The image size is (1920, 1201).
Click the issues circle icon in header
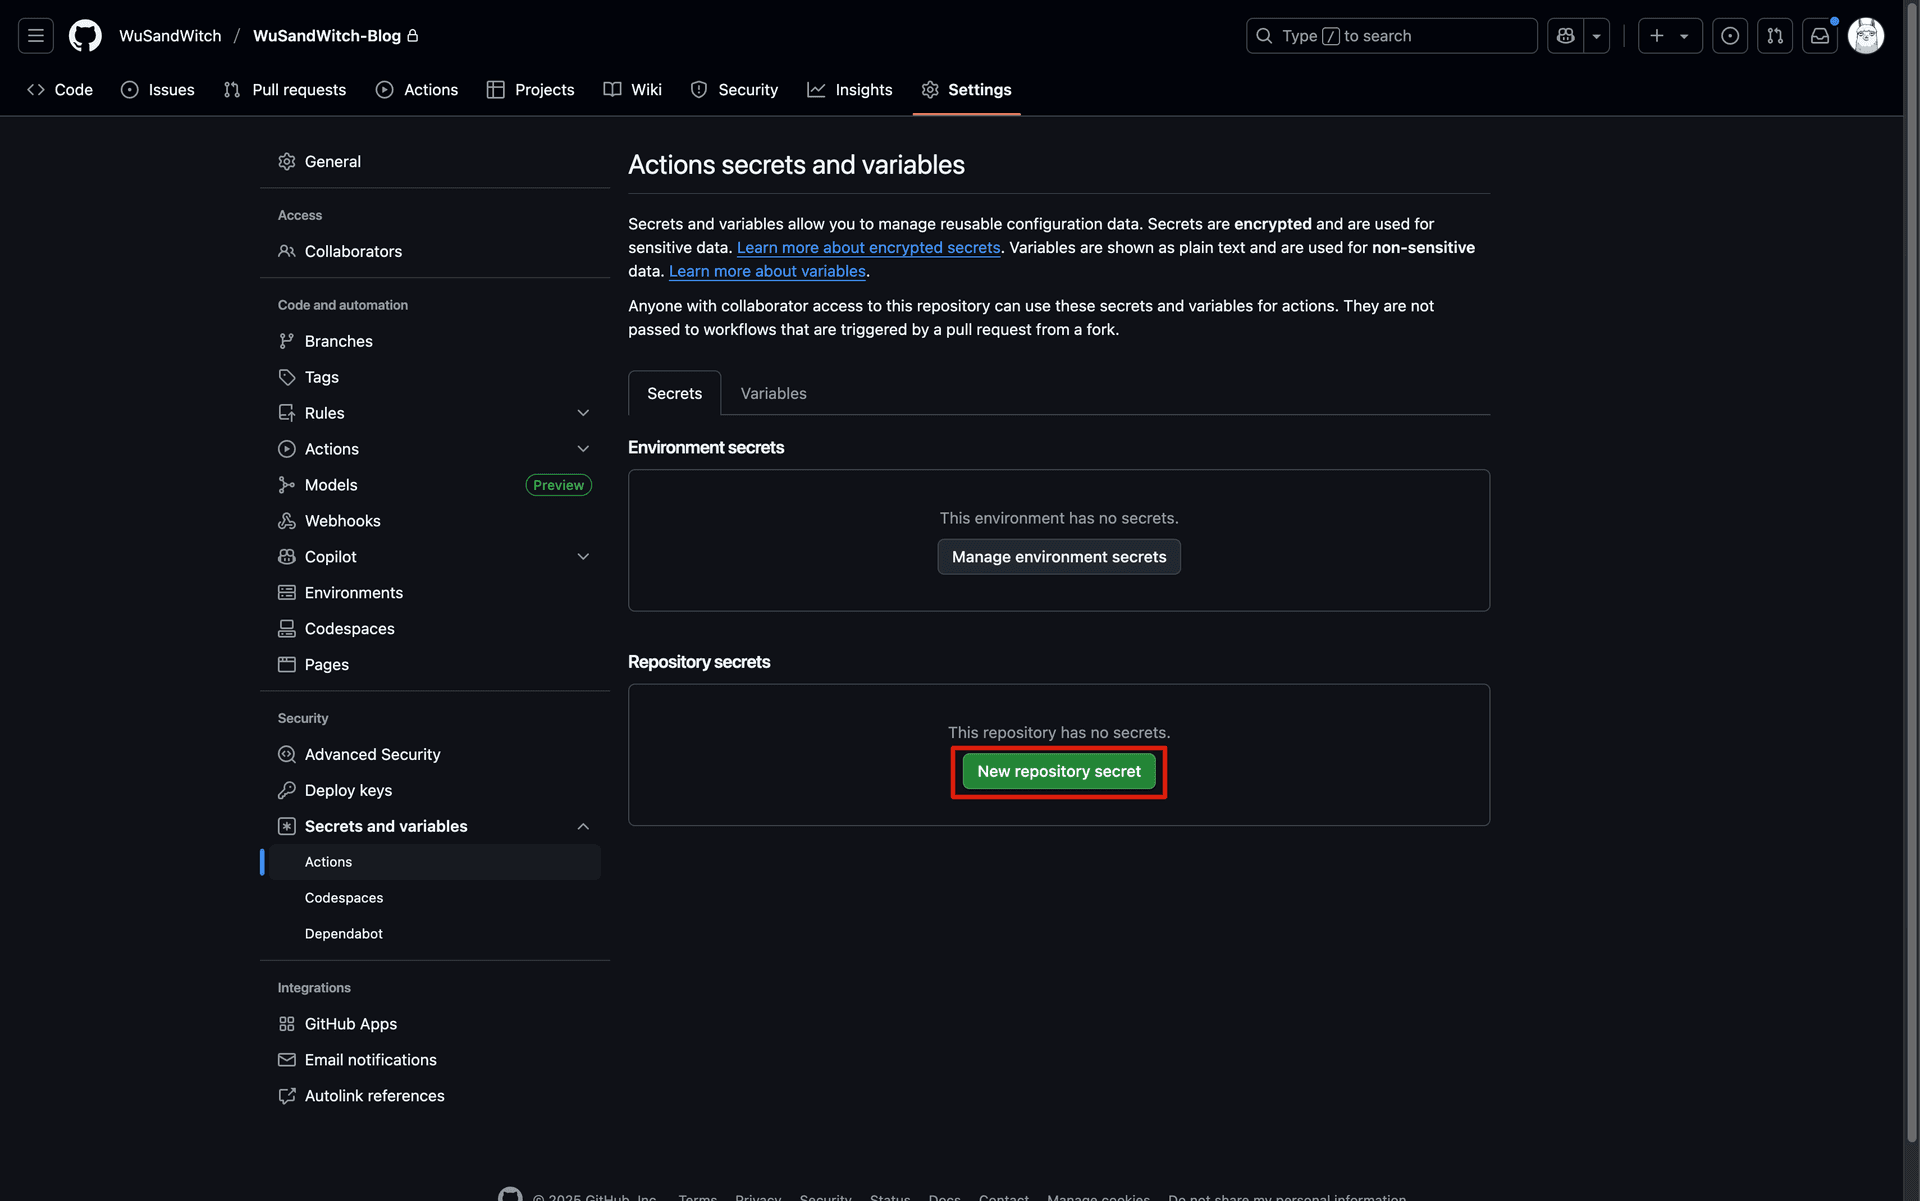click(x=1730, y=36)
